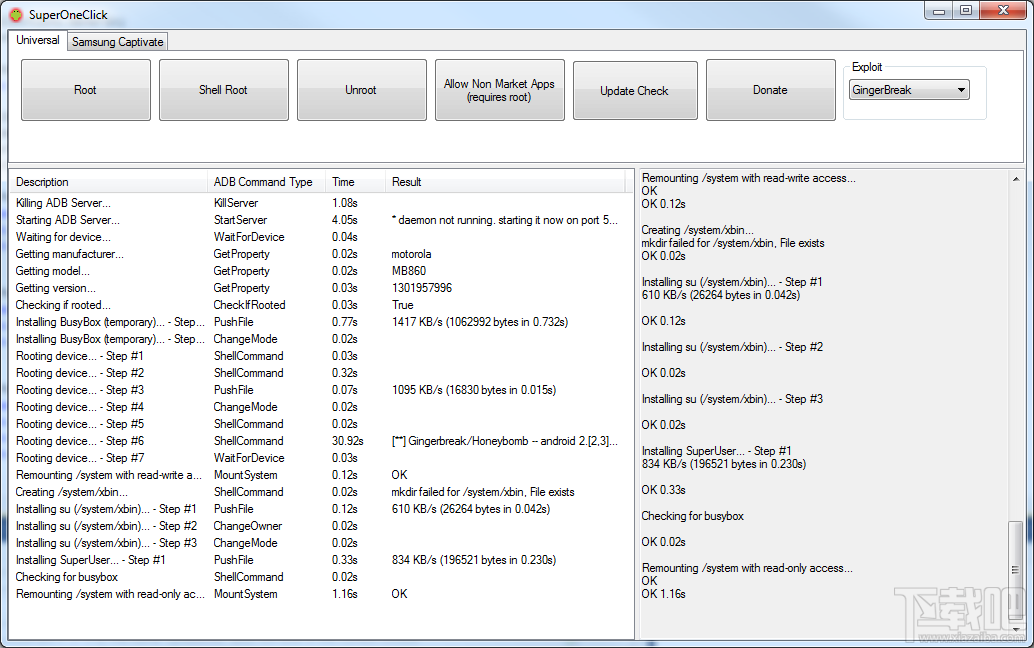This screenshot has width=1034, height=648.
Task: Click the log pane scroll up arrow
Action: 1016,179
